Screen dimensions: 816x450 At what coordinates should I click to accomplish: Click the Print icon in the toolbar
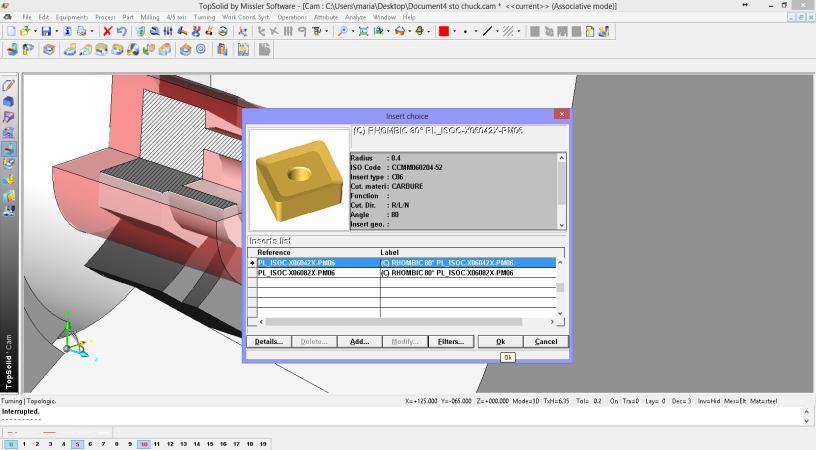(82, 32)
